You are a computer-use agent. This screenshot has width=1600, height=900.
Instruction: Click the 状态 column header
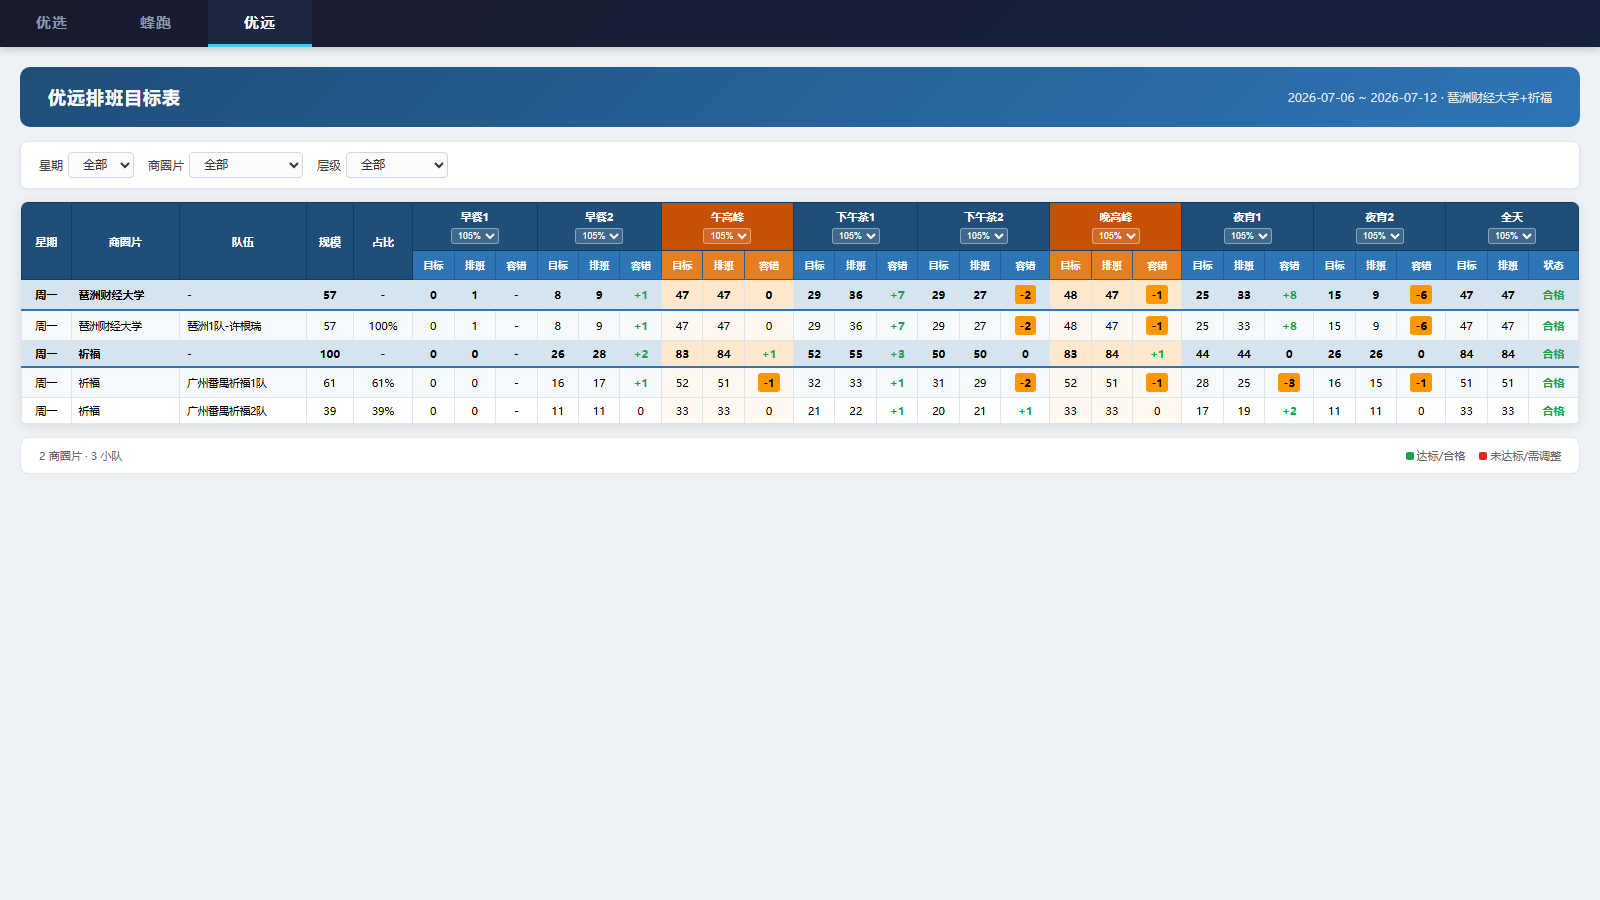click(x=1553, y=266)
